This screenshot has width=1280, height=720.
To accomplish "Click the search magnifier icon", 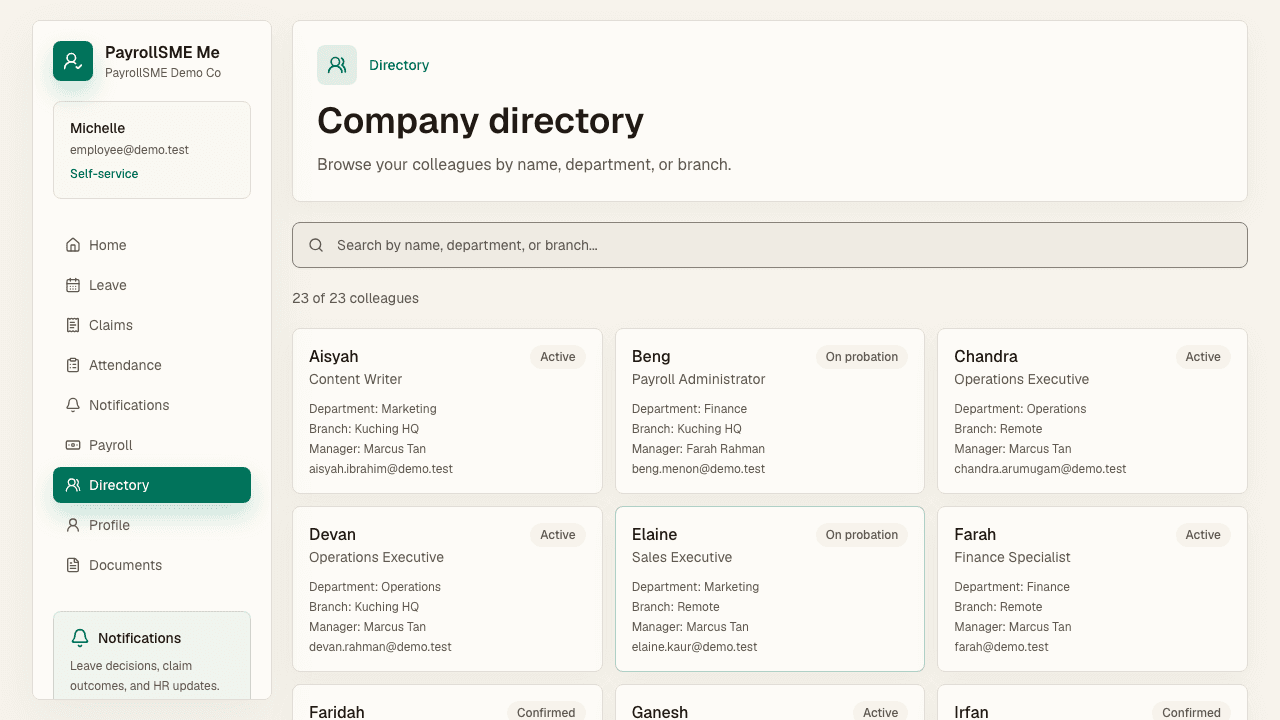I will tap(316, 245).
